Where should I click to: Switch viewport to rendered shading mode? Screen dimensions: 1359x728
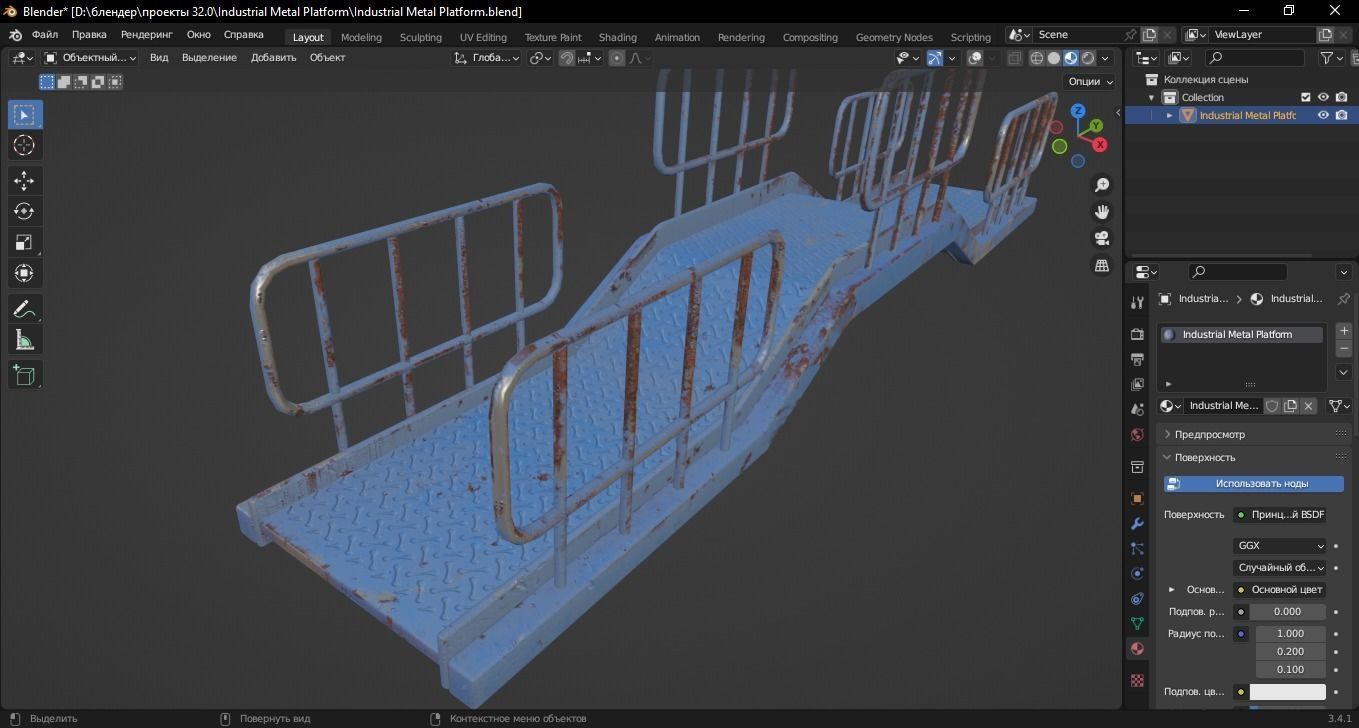coord(1087,57)
